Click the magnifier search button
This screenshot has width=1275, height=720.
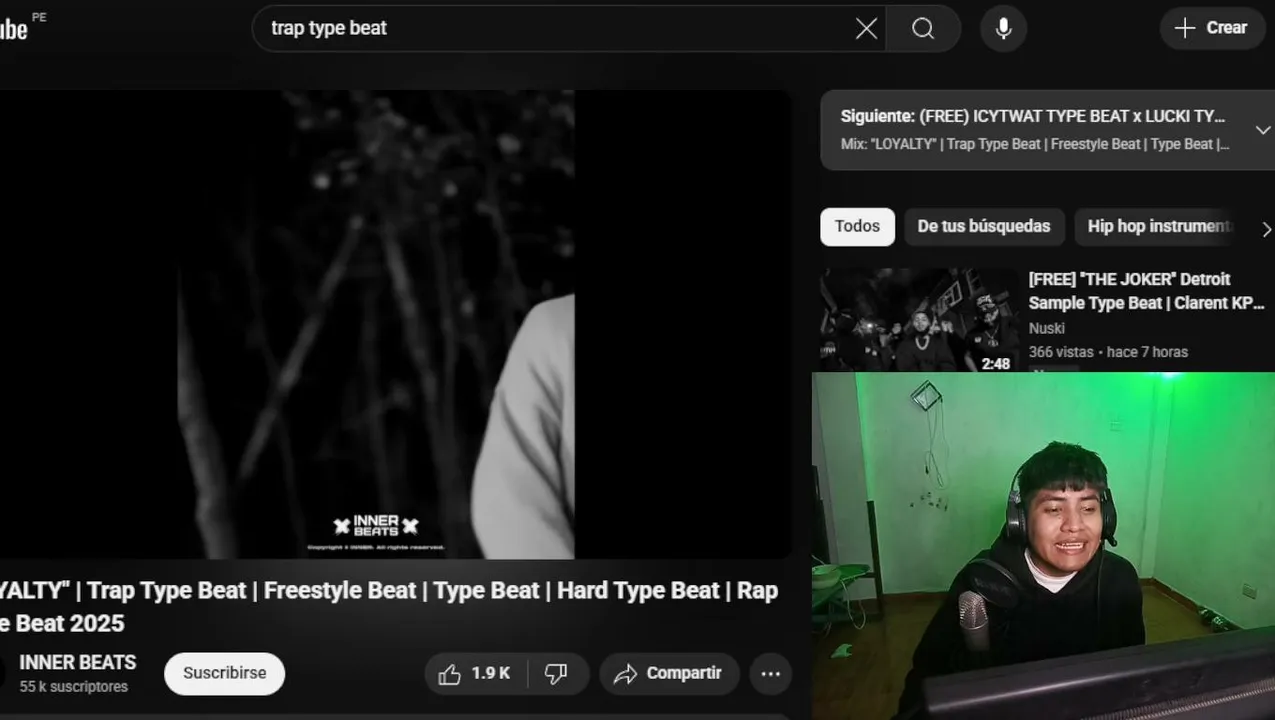coord(923,28)
